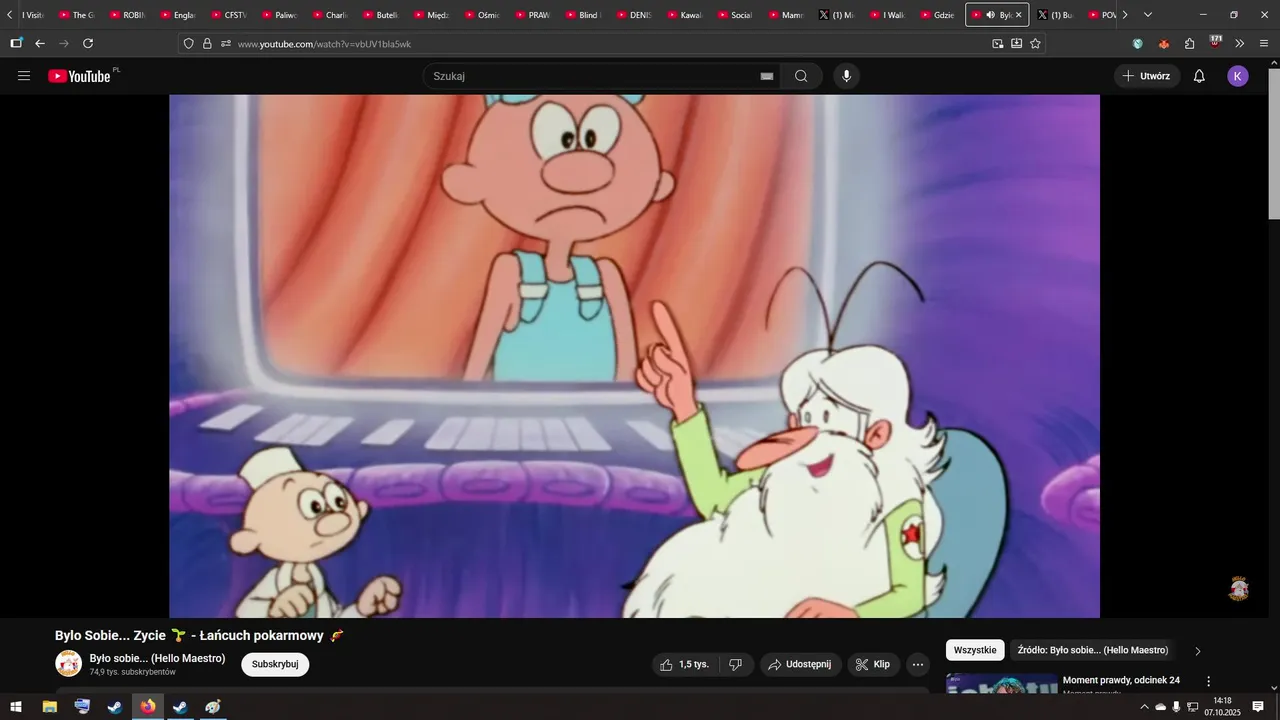Switch to the Kawal tab
Viewport: 1280px width, 720px height.
pyautogui.click(x=685, y=15)
